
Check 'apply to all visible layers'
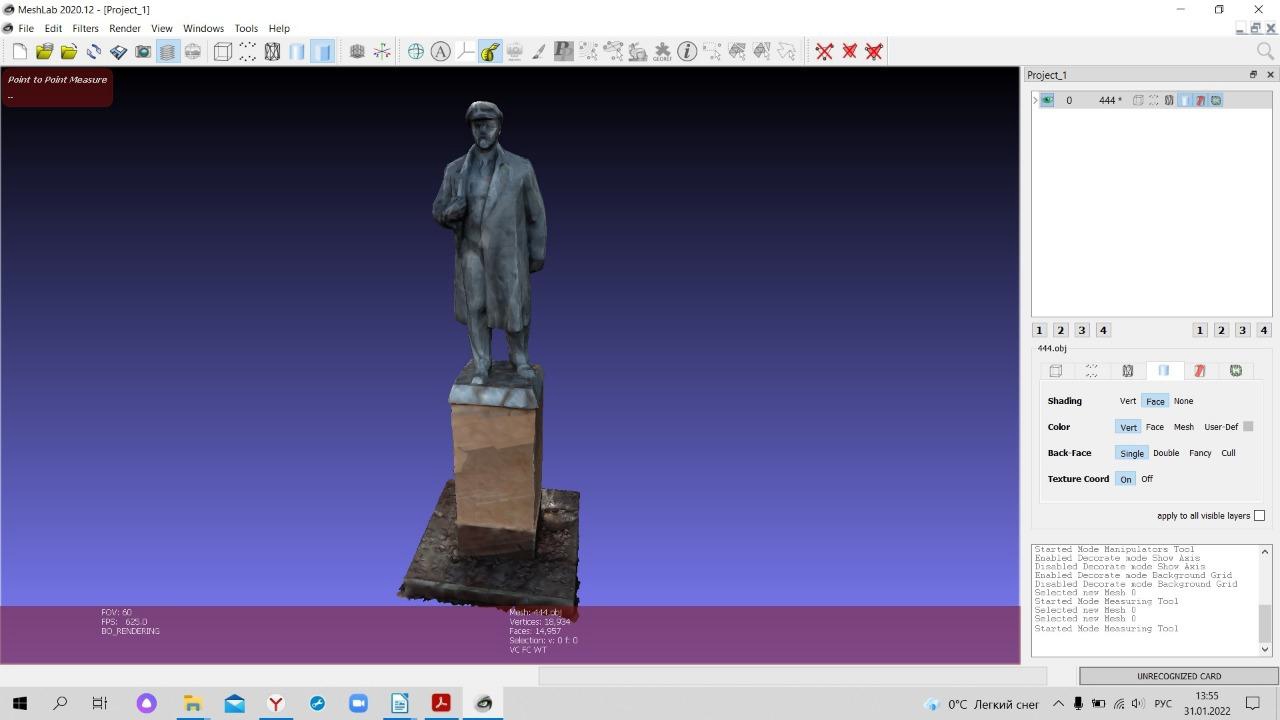[x=1259, y=516]
